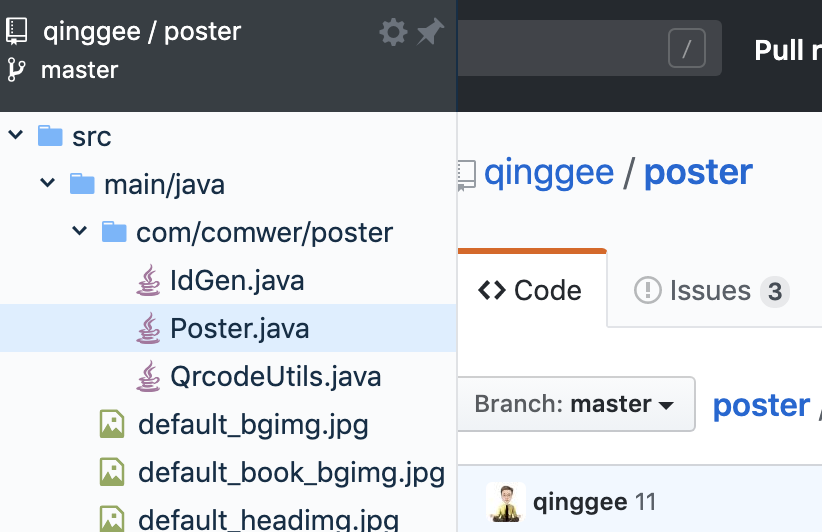Image resolution: width=822 pixels, height=532 pixels.
Task: Click the git branch icon beside master
Action: [17, 70]
